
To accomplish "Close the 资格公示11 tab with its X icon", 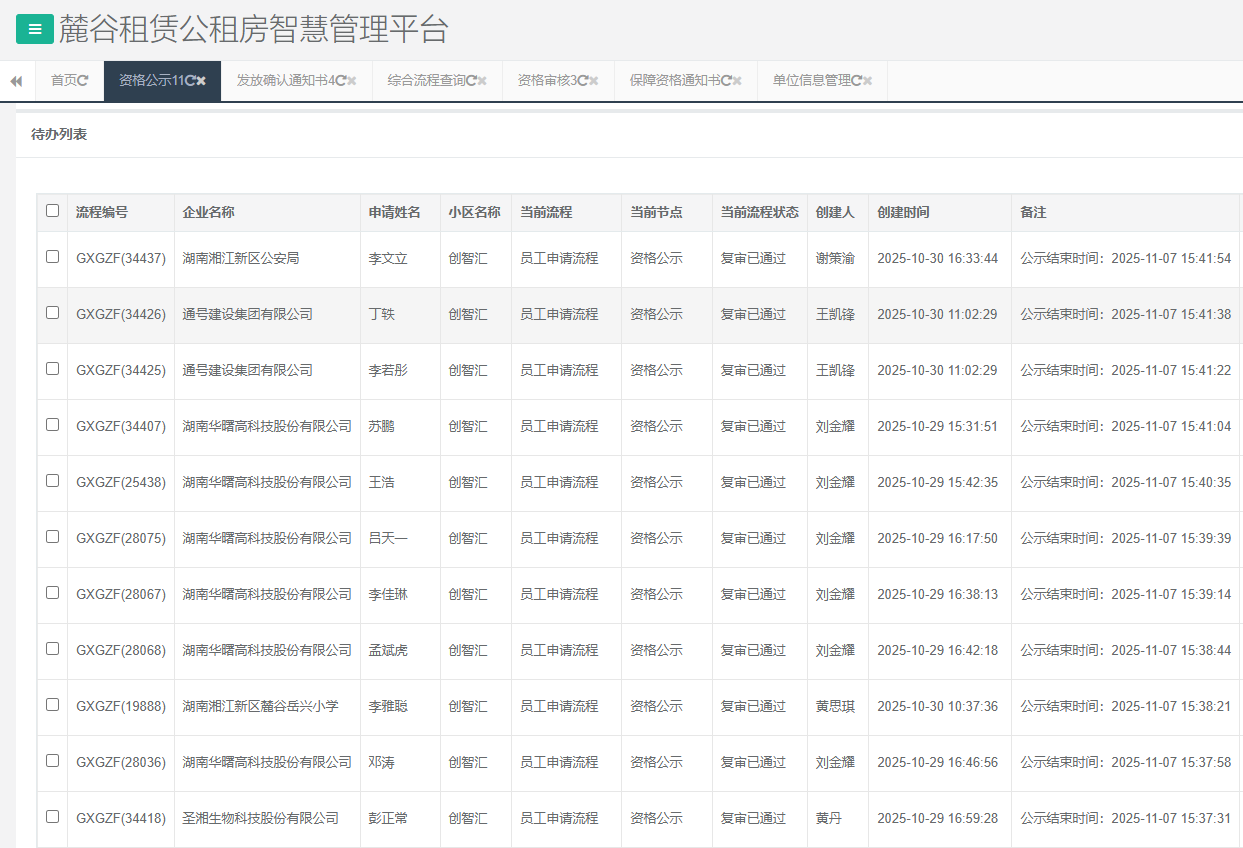I will [x=201, y=81].
